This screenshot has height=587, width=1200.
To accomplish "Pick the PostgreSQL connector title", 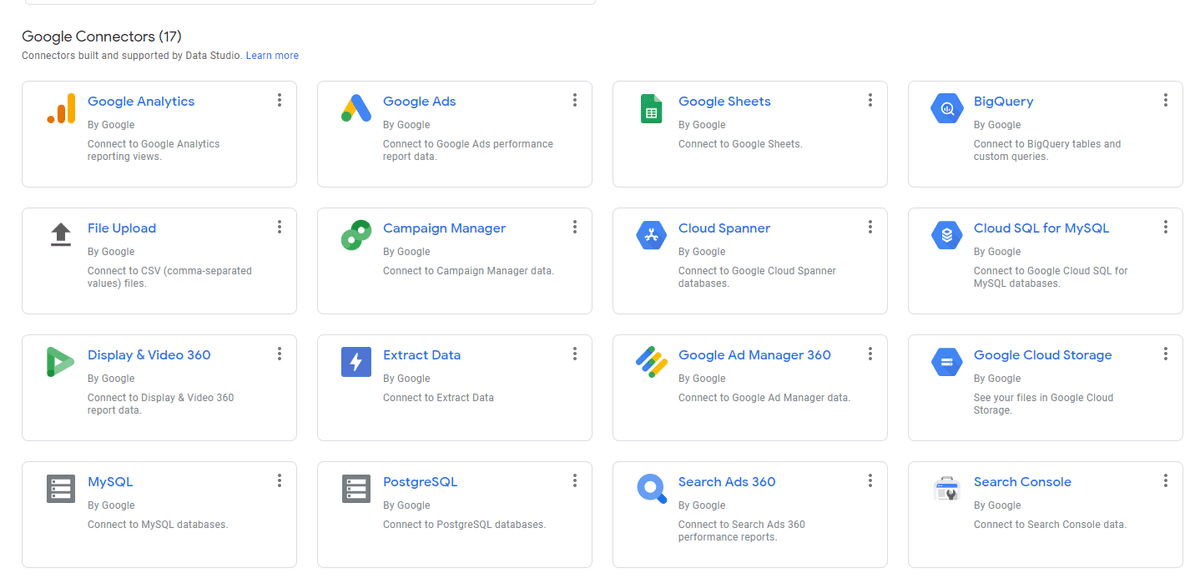I will [x=420, y=482].
